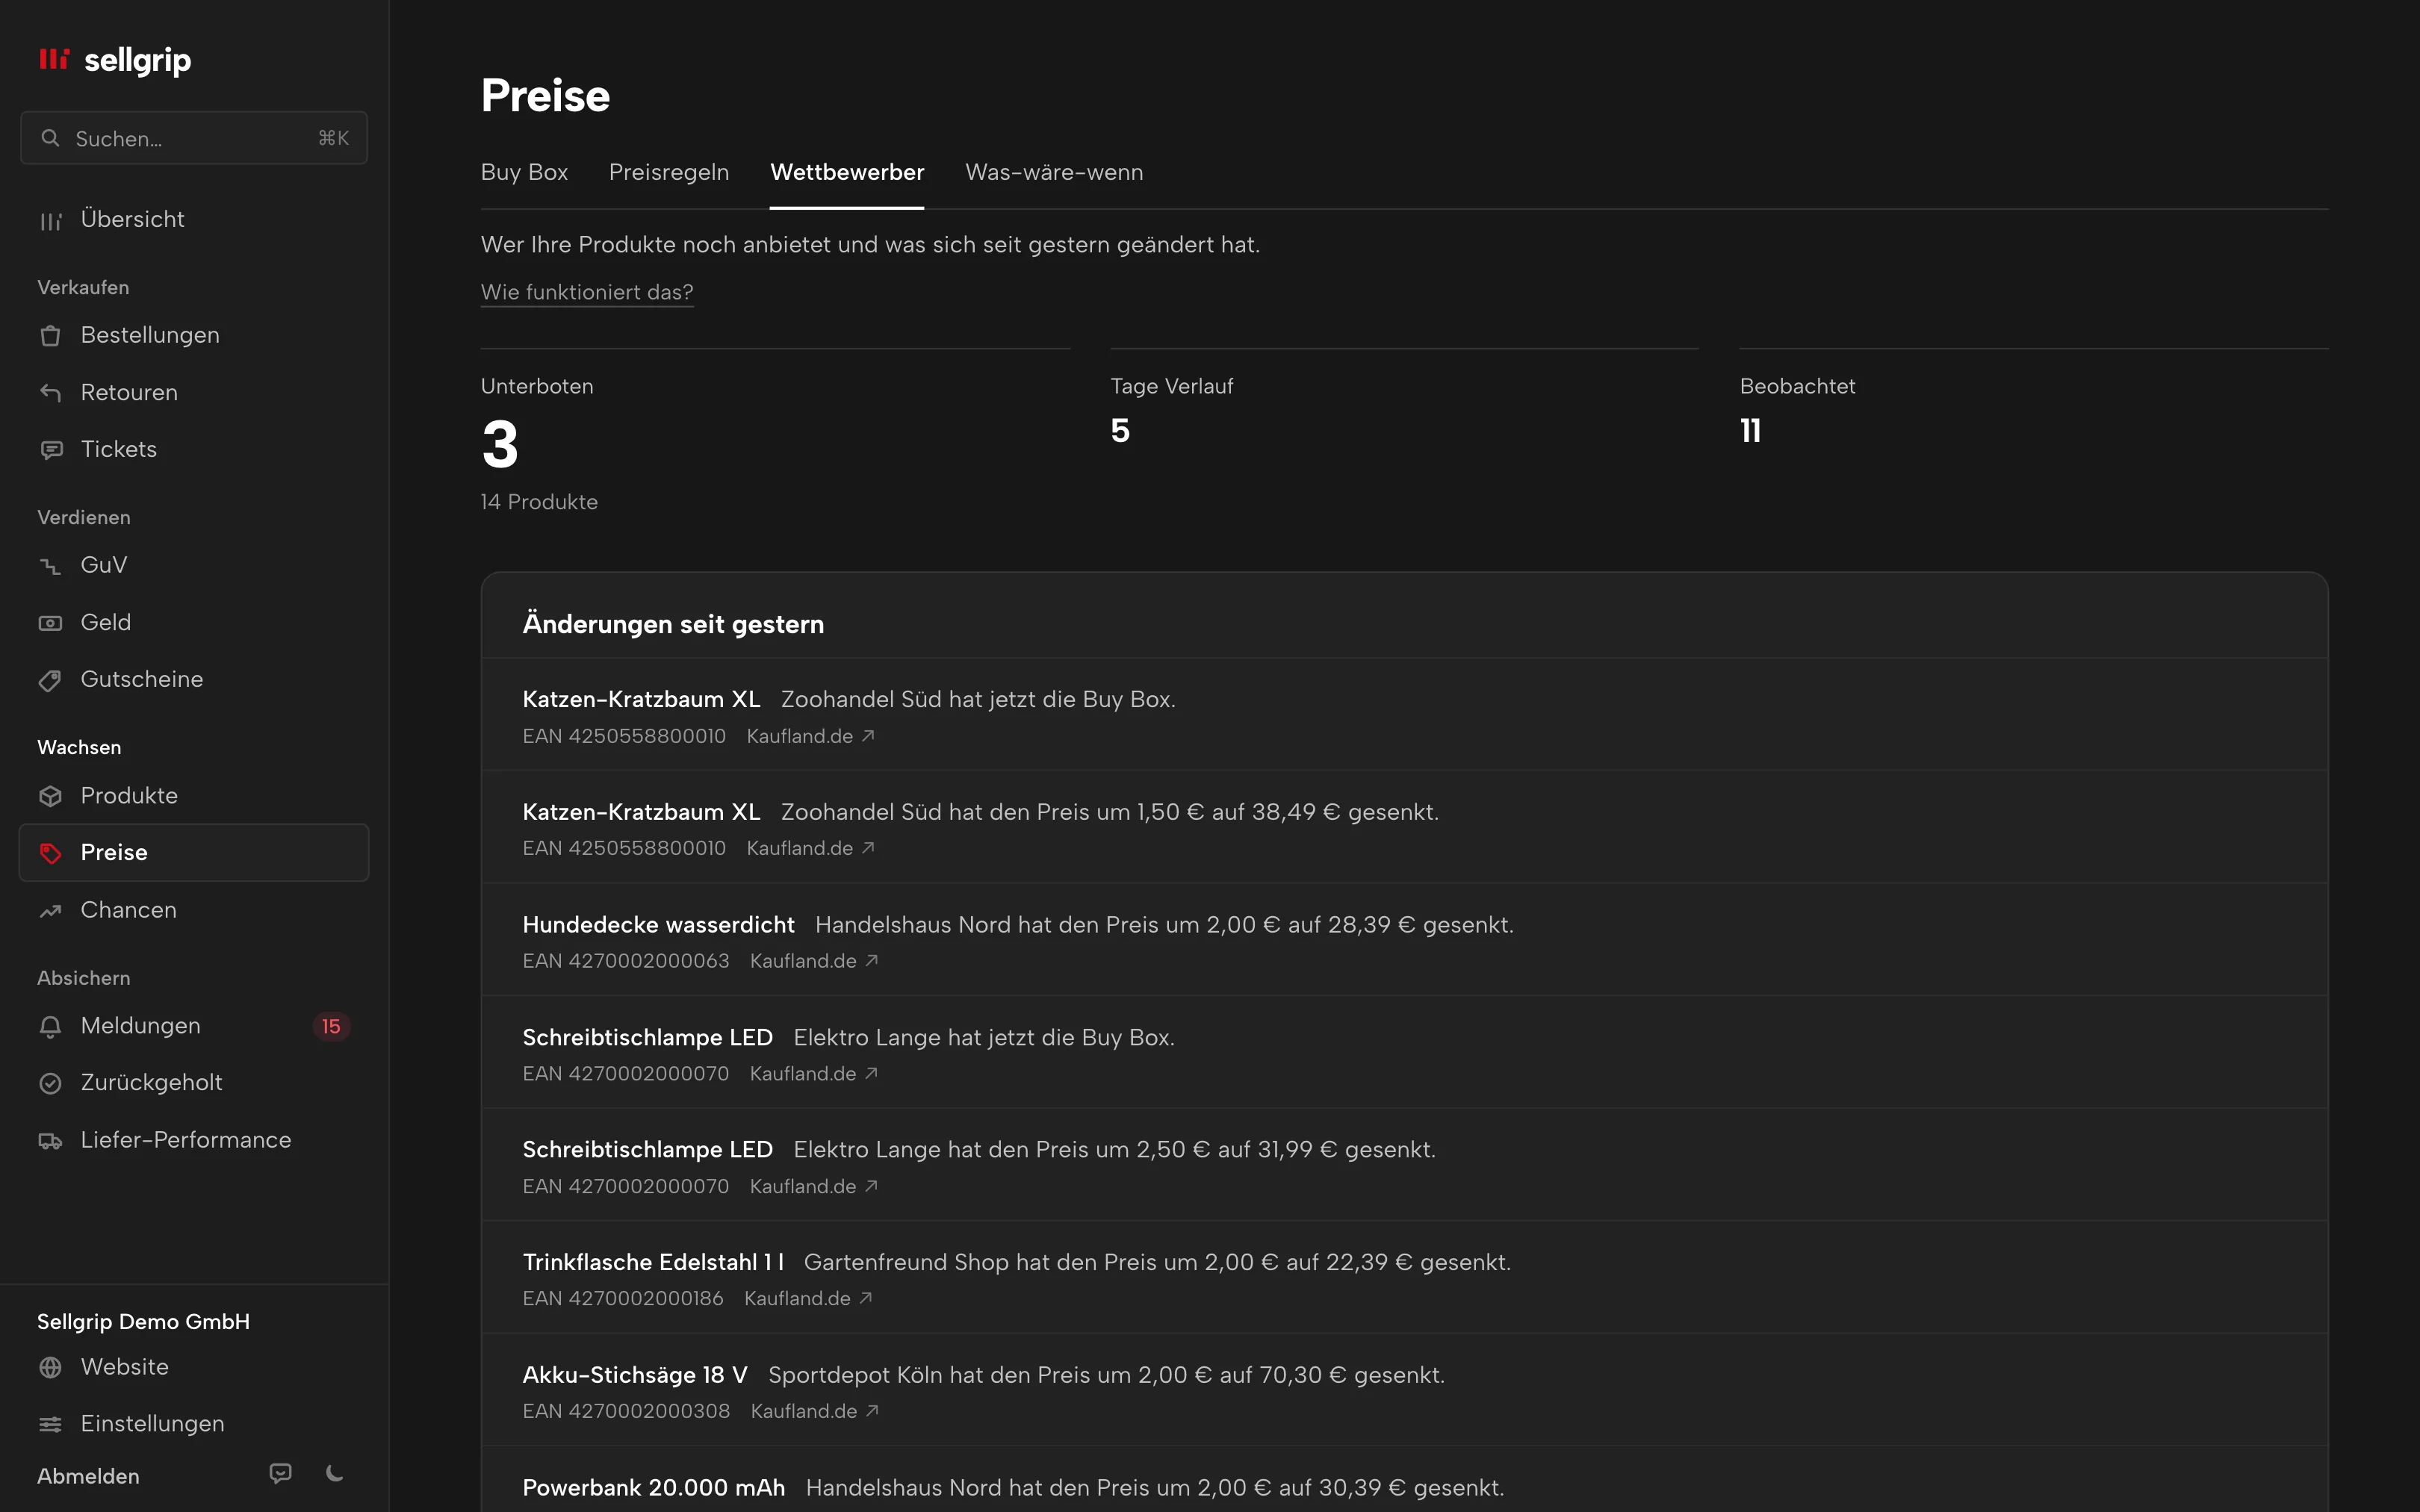The image size is (2420, 1512).
Task: Click the Einstellungen sliders icon
Action: click(x=50, y=1424)
